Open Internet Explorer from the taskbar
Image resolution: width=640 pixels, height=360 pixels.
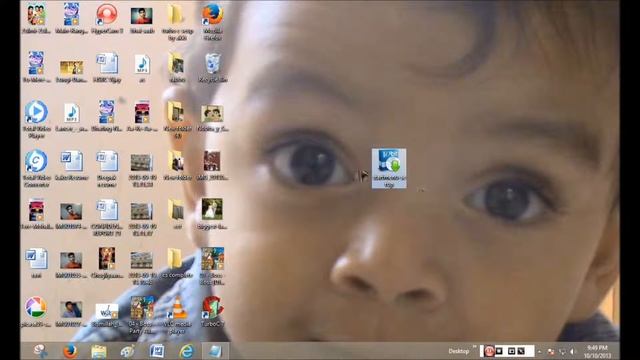point(187,351)
